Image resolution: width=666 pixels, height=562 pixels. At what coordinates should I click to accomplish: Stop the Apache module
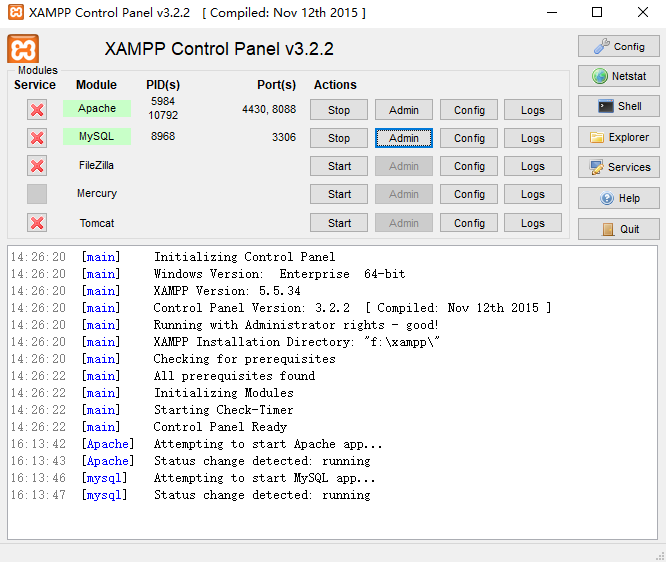pos(339,110)
